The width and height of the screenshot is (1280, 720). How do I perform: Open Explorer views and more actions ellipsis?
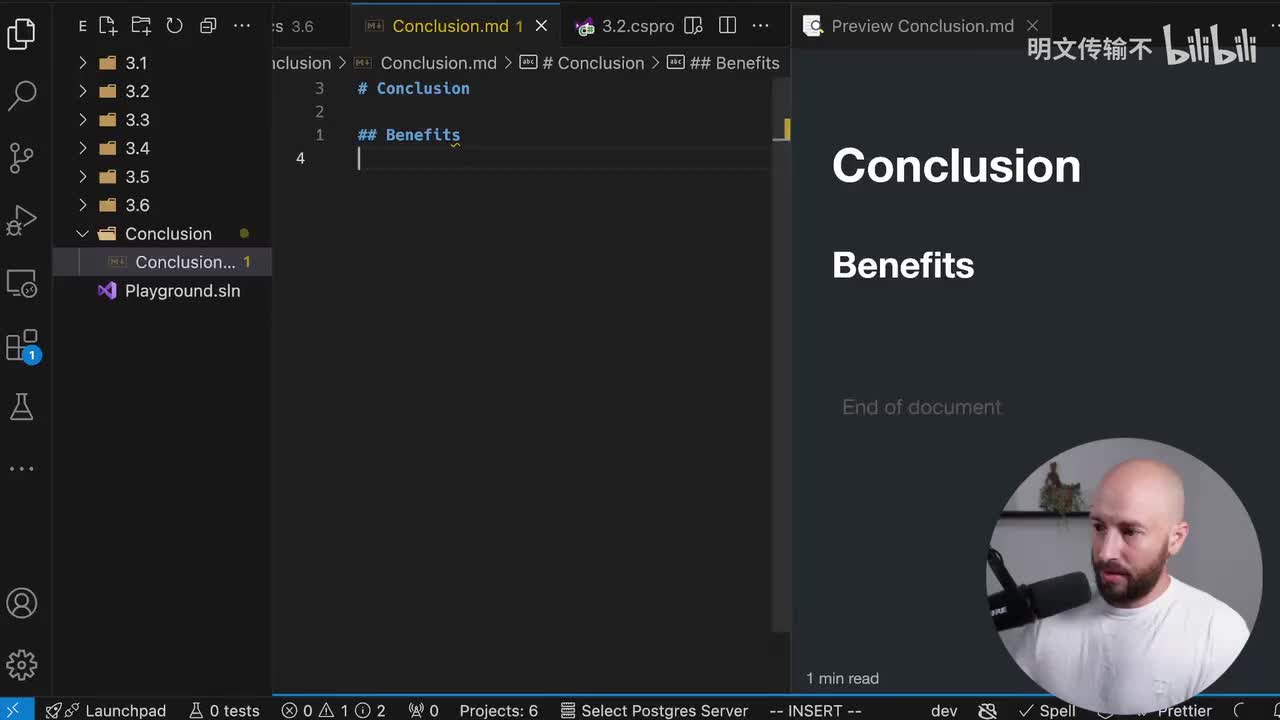click(x=241, y=26)
